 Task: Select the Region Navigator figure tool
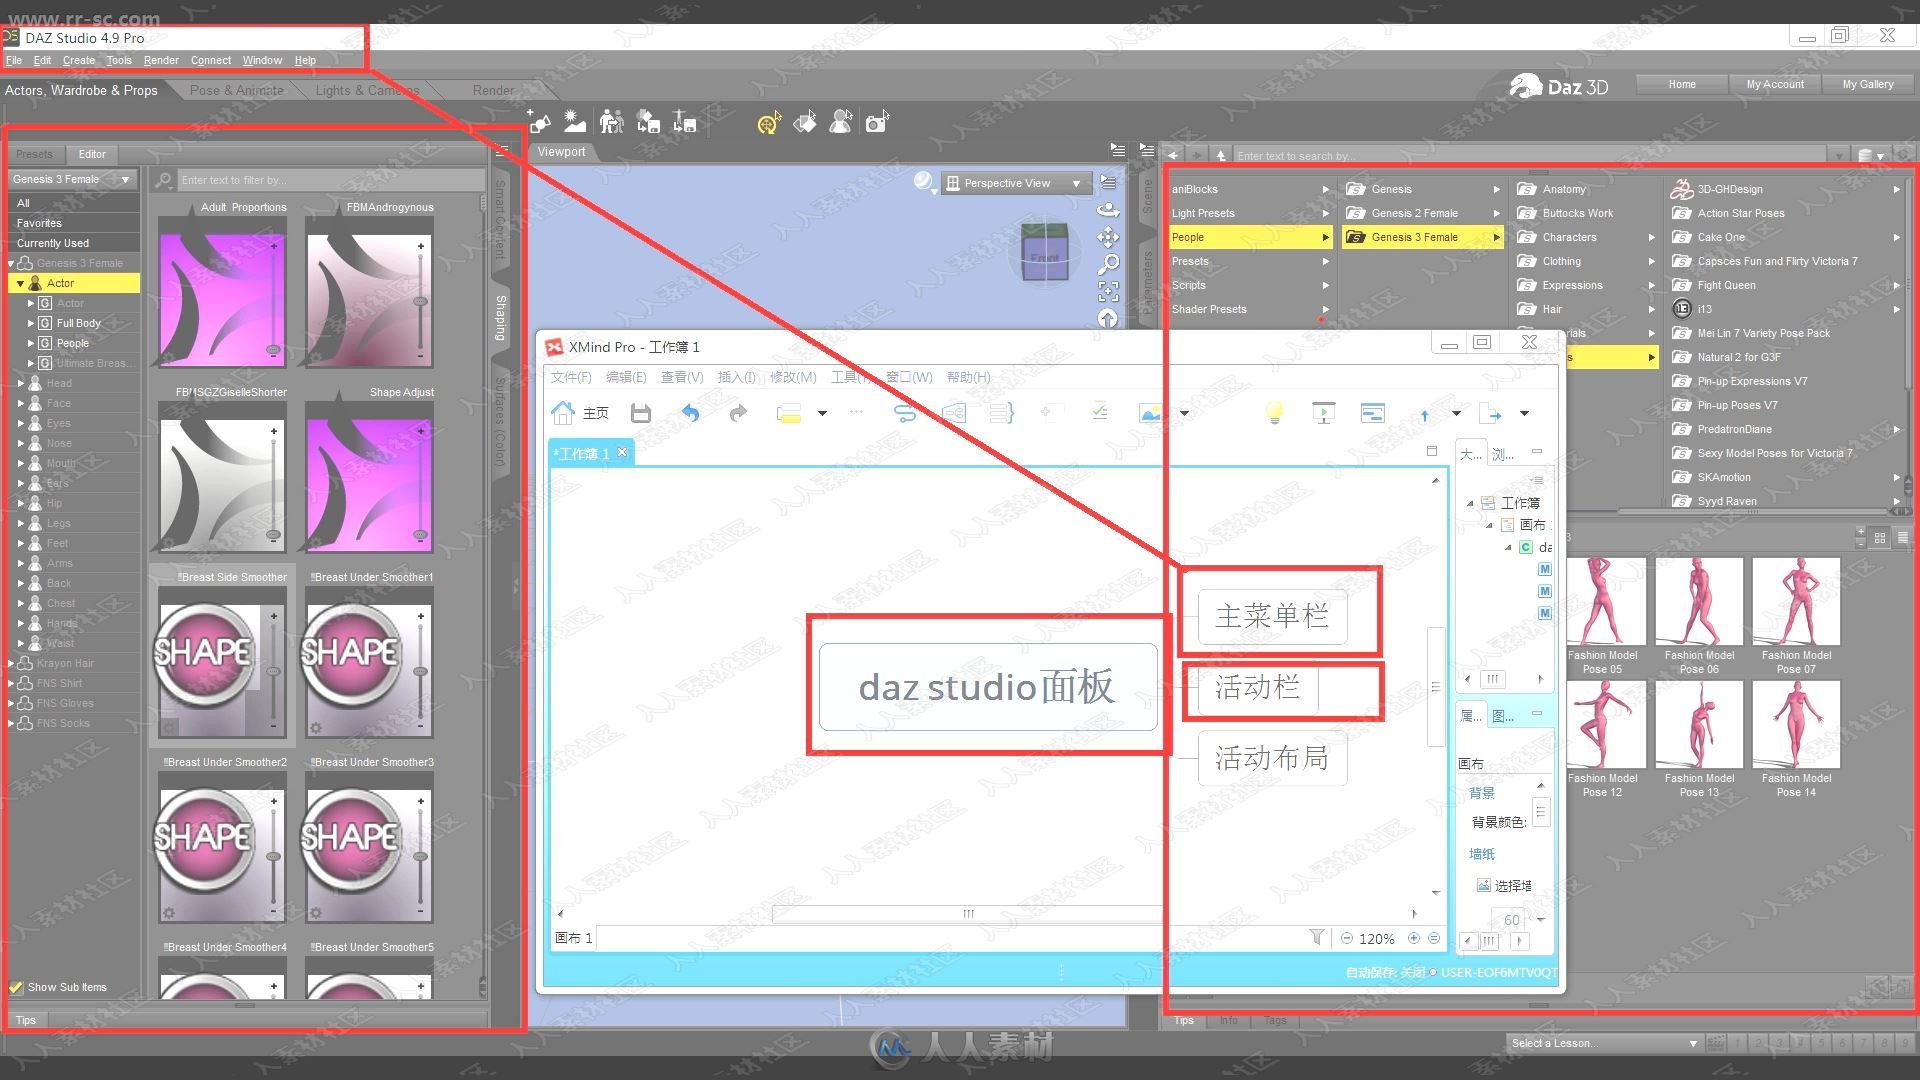(841, 122)
